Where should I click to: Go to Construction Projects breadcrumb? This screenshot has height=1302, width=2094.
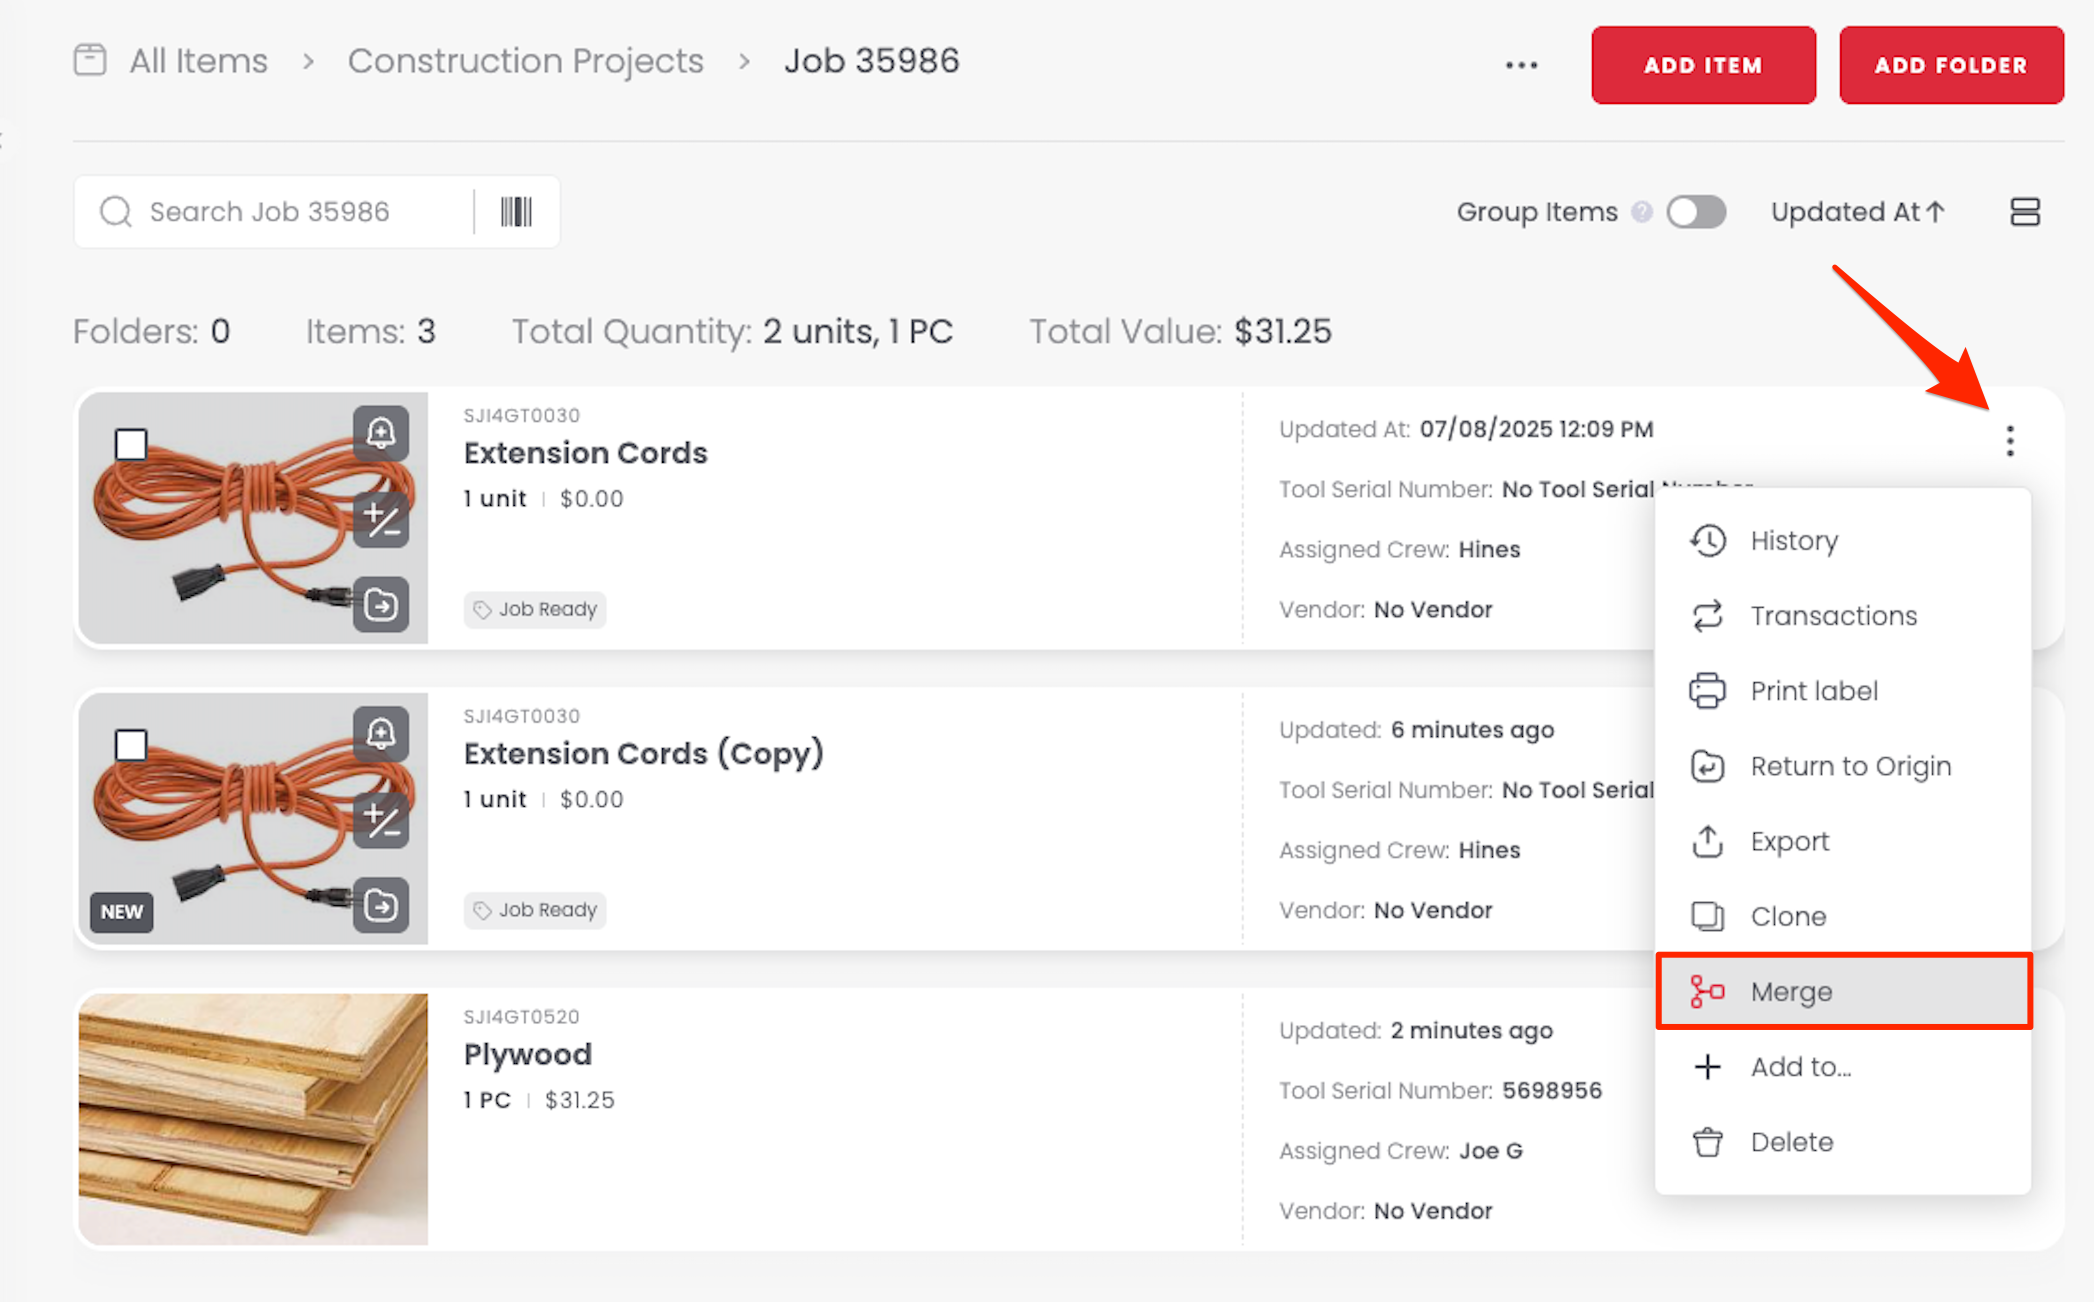(x=525, y=61)
